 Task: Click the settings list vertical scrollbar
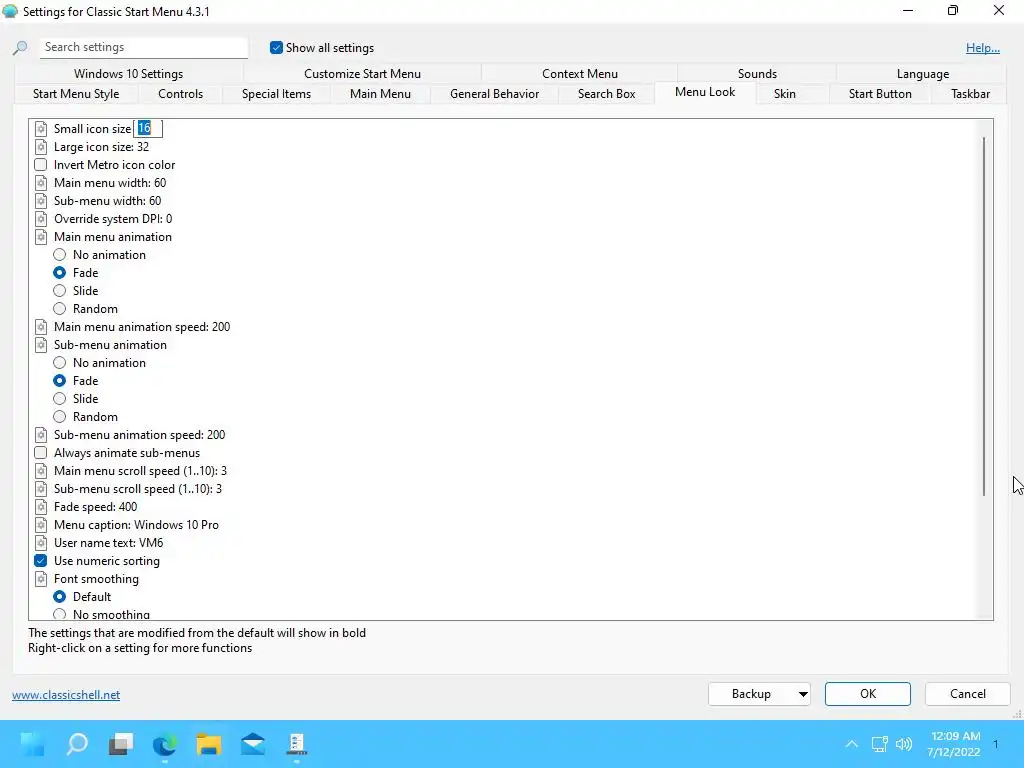click(x=984, y=317)
